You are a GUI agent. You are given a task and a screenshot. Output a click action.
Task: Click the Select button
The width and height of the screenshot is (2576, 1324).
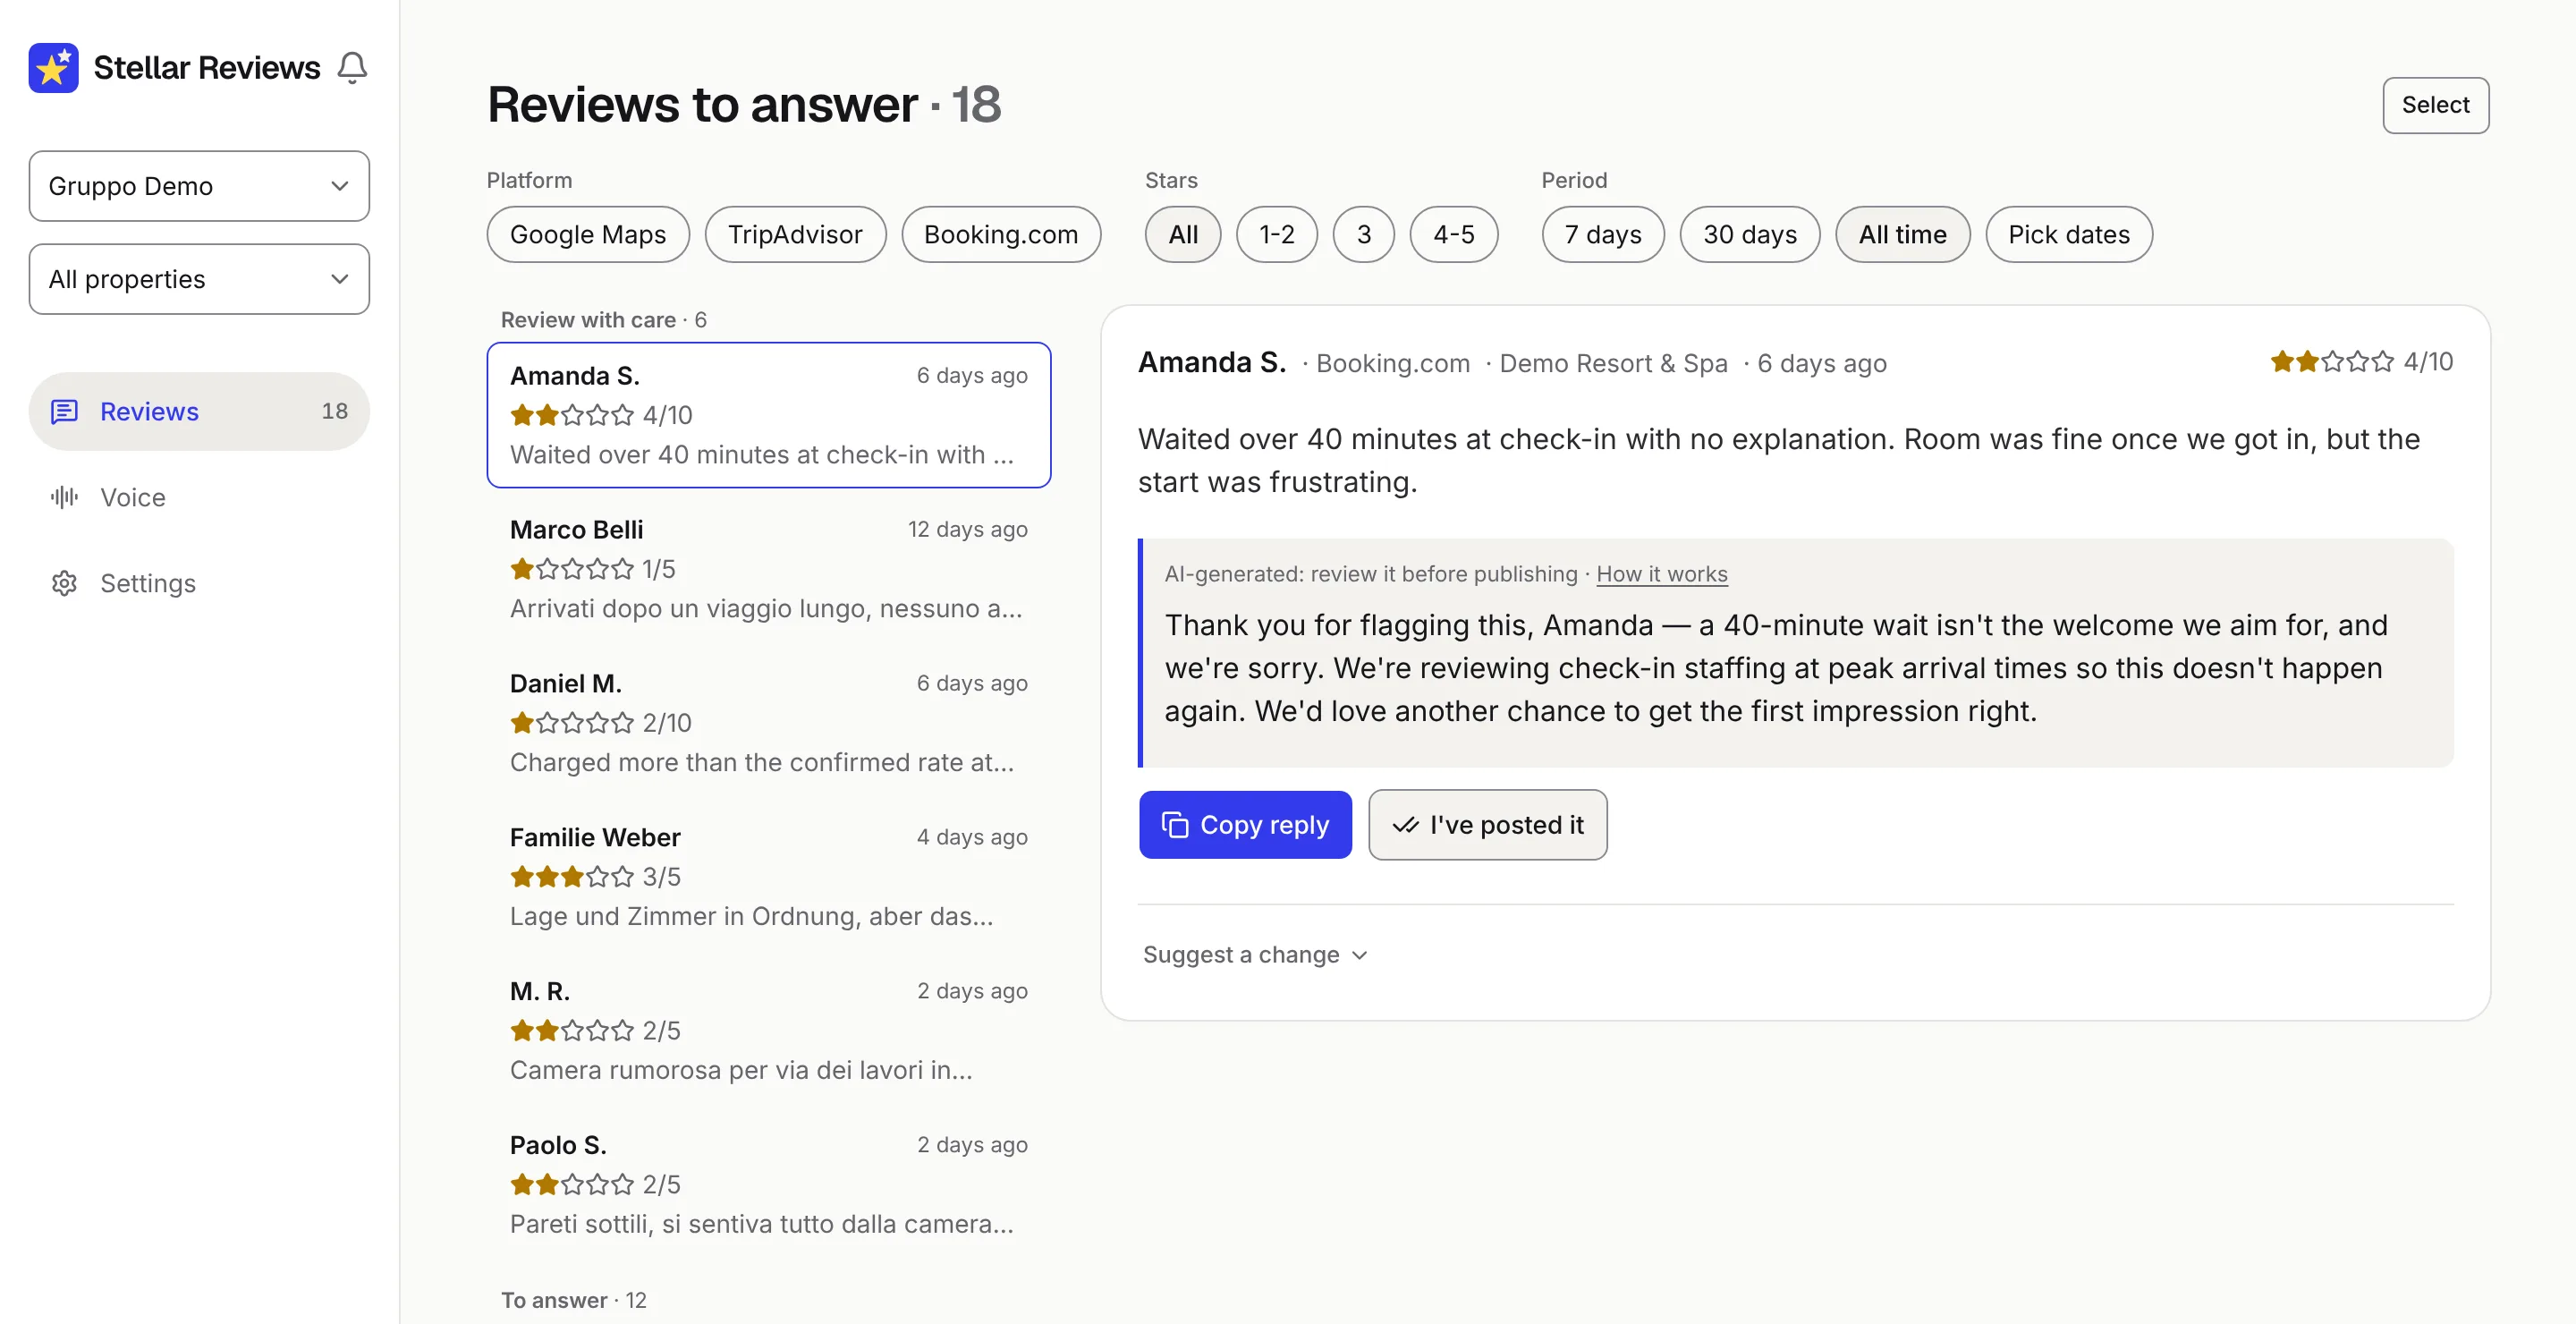click(2436, 105)
